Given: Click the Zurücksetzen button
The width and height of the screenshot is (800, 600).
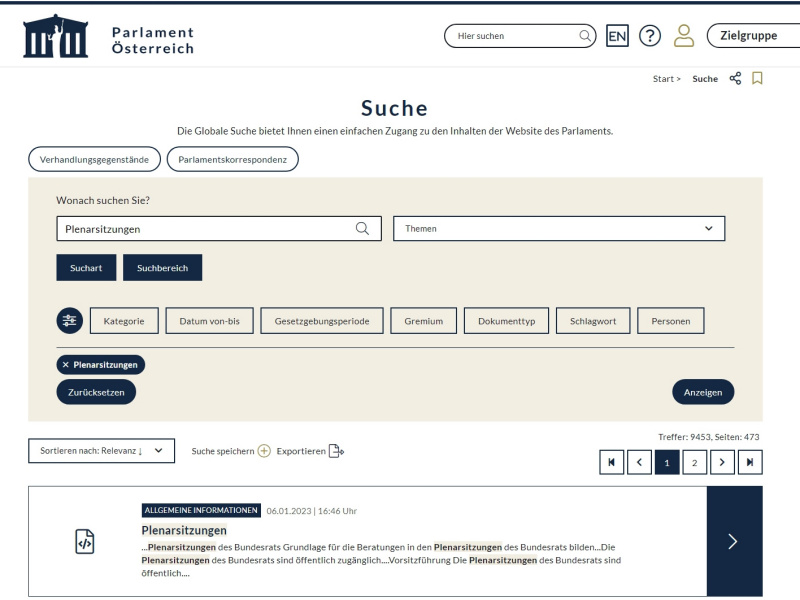Looking at the screenshot, I should 96,392.
